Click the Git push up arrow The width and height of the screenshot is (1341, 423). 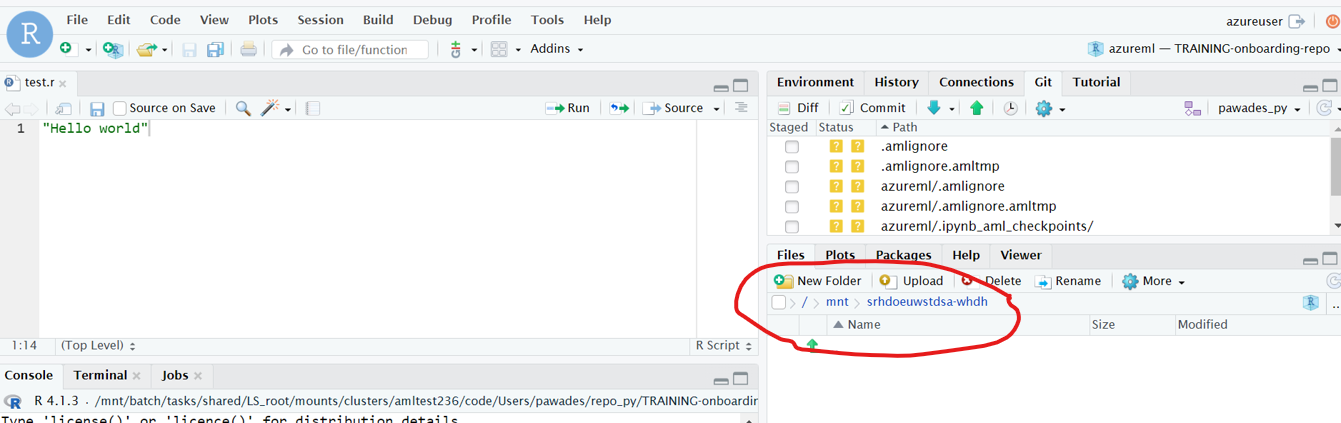[x=977, y=108]
